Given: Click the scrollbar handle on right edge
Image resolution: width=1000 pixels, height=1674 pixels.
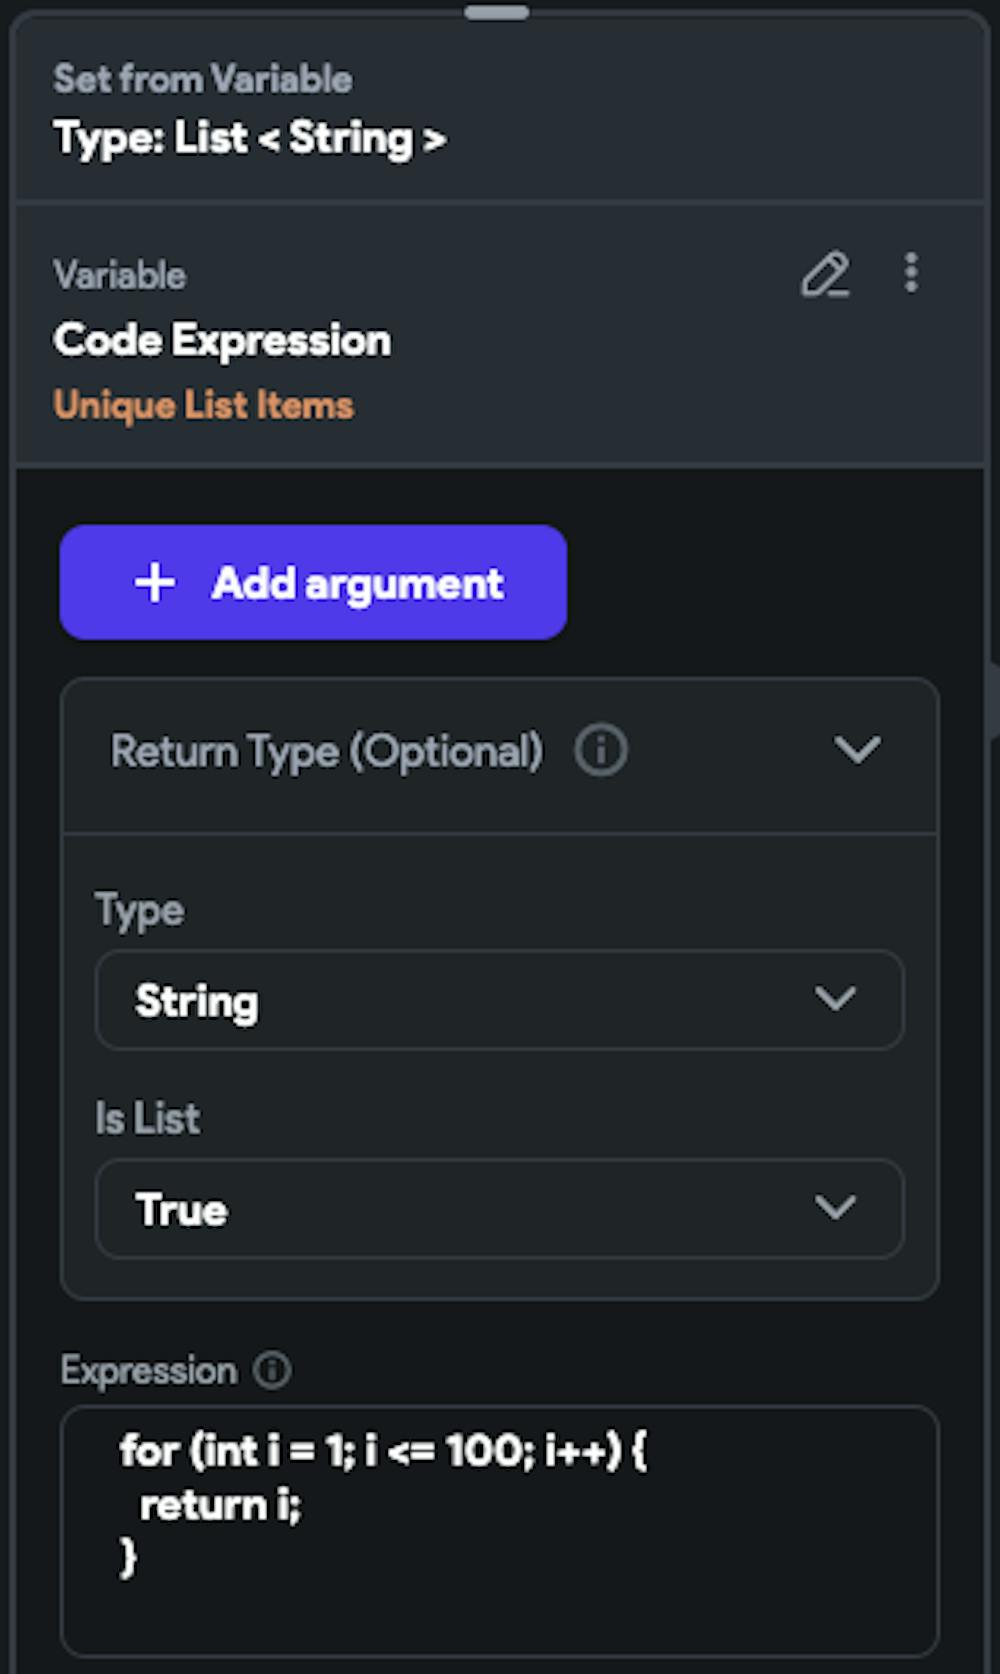Looking at the screenshot, I should pos(993,700).
